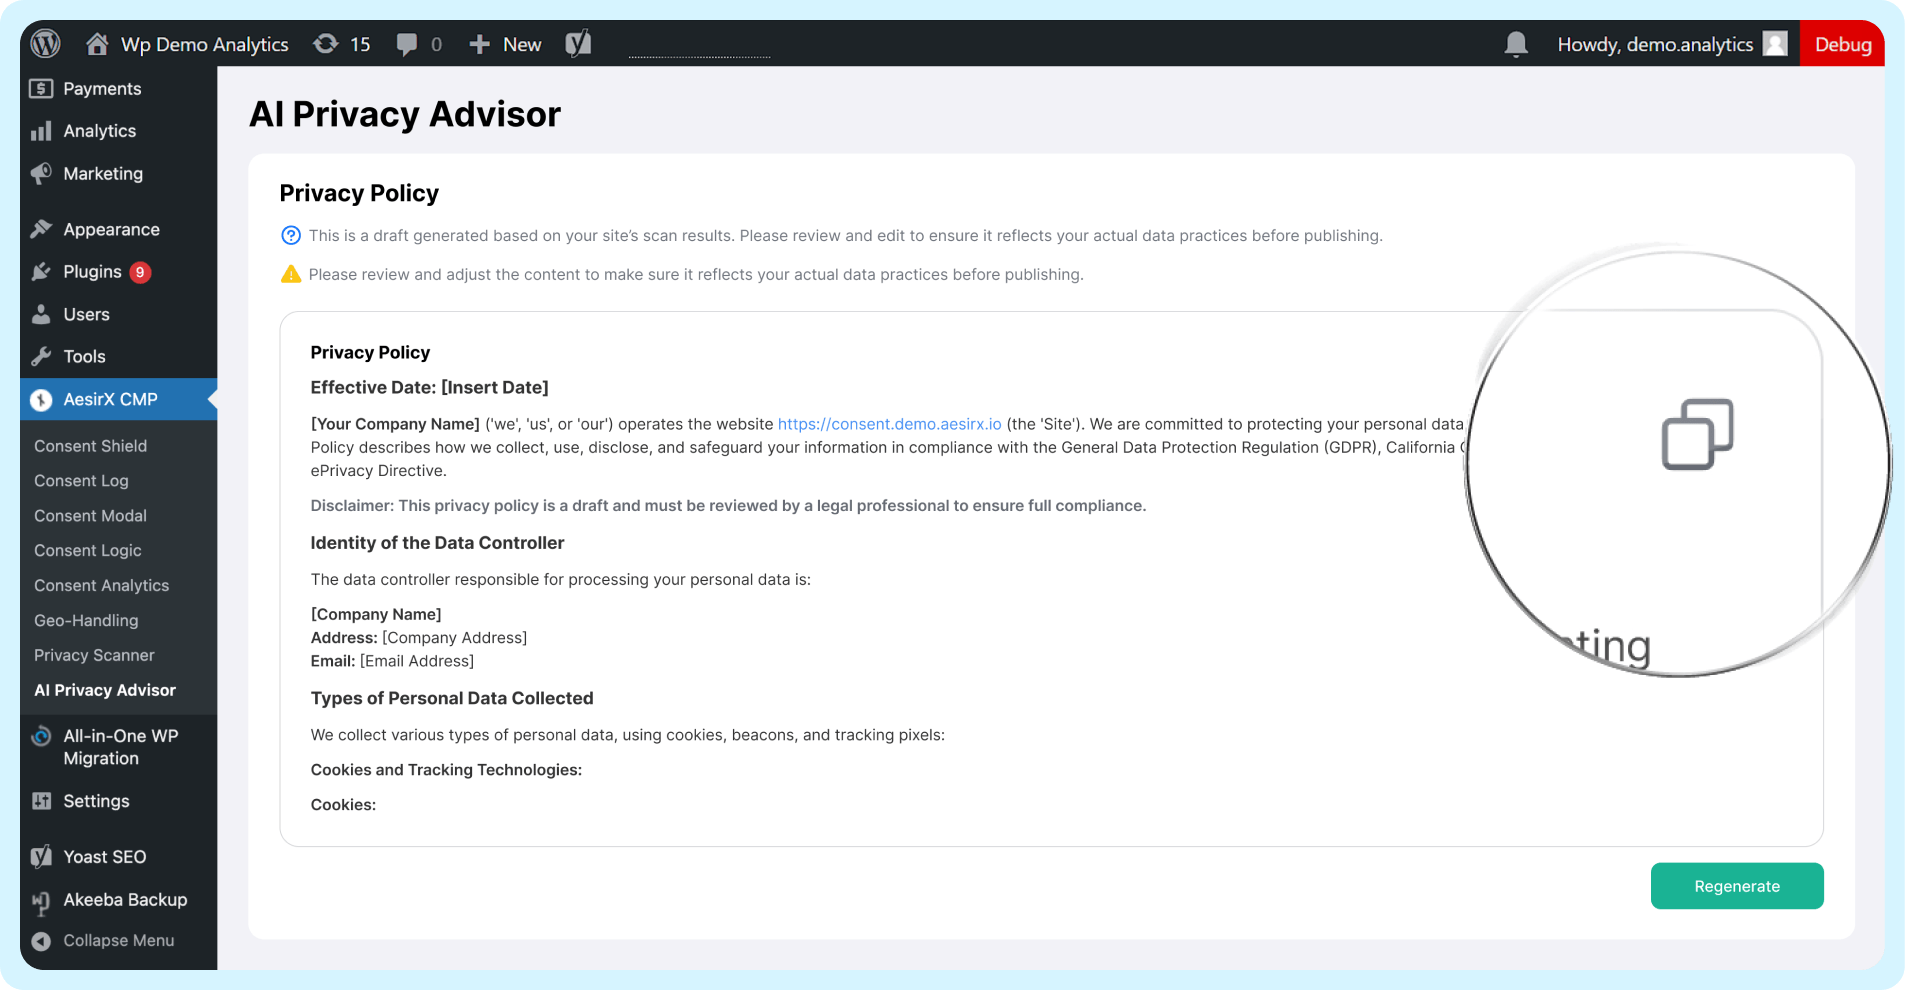The height and width of the screenshot is (990, 1905).
Task: Click the demo.analytics profile avatar
Action: pos(1775,43)
